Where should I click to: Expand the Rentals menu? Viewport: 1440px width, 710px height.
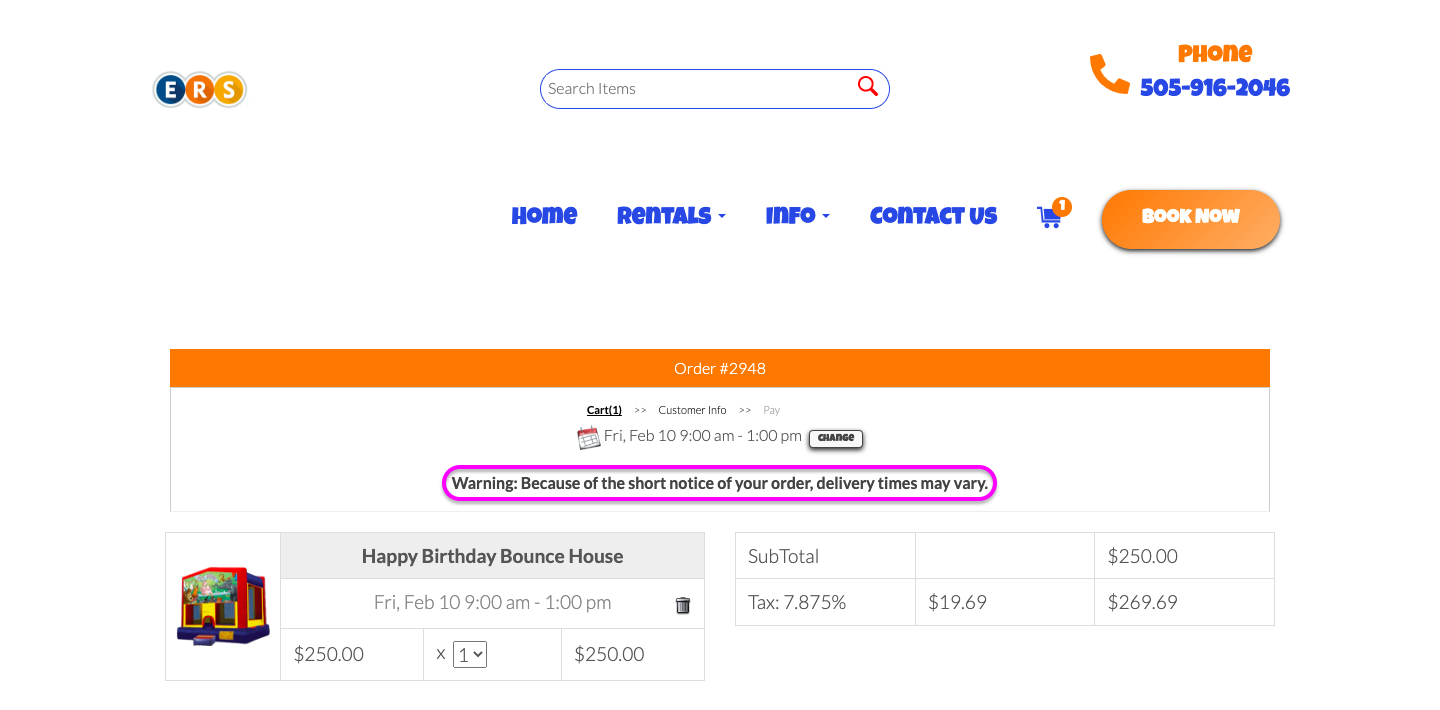point(671,216)
